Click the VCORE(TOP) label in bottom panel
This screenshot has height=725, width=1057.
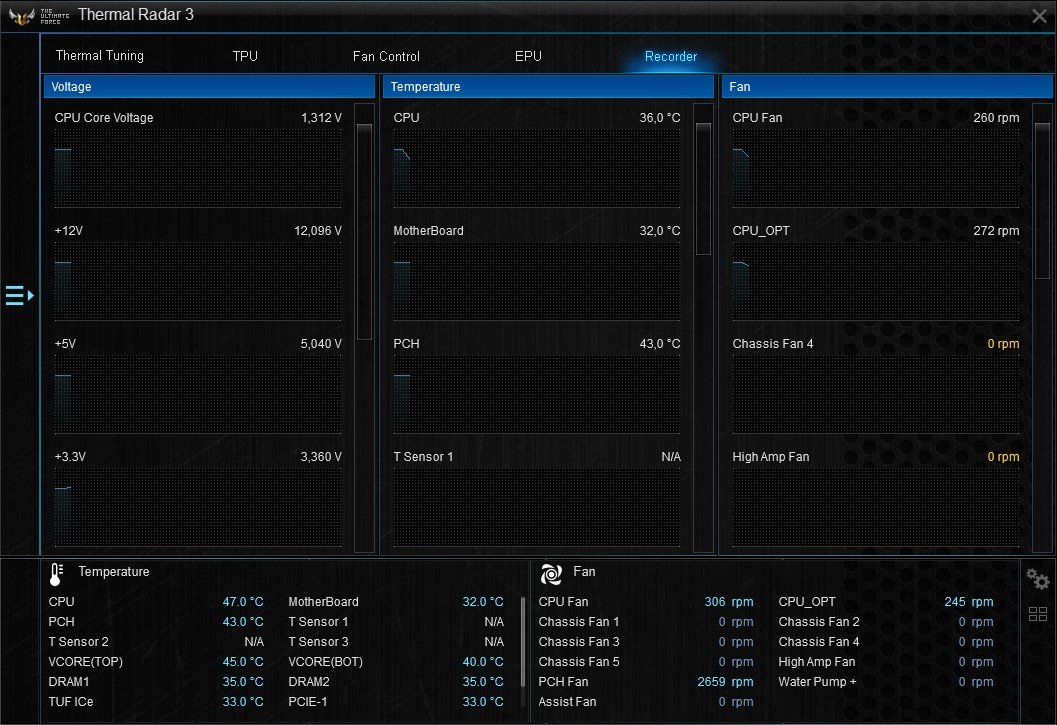coord(86,662)
